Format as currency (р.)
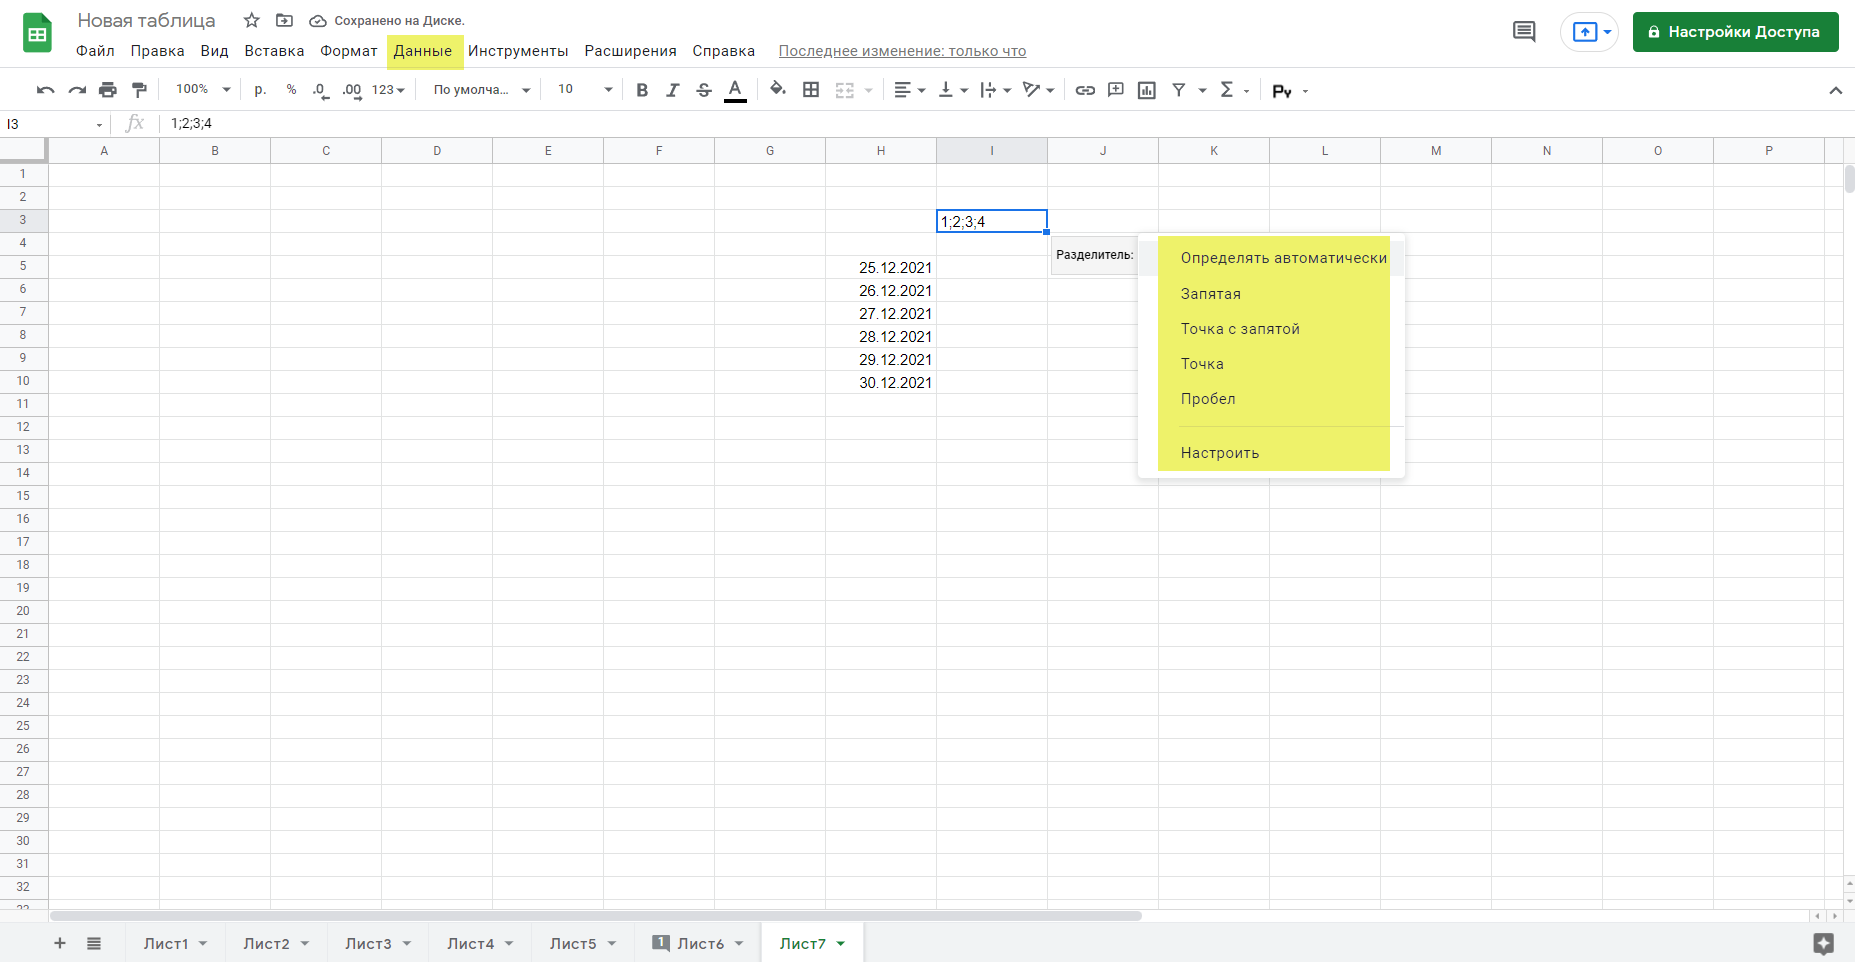This screenshot has width=1855, height=962. (x=260, y=90)
